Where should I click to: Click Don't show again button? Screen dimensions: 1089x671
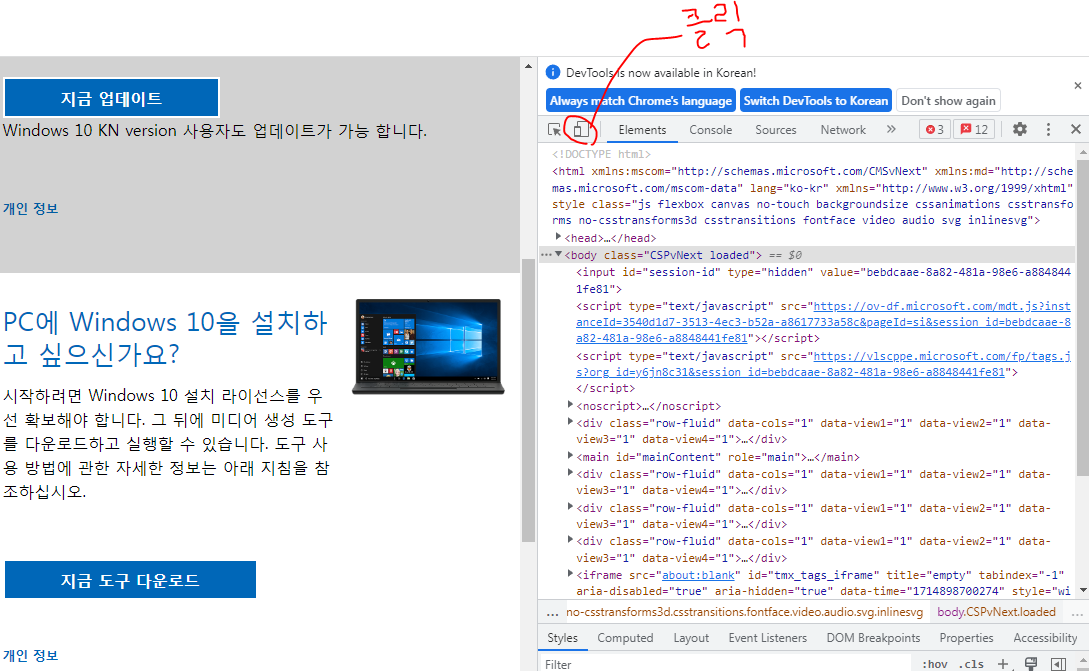(948, 101)
